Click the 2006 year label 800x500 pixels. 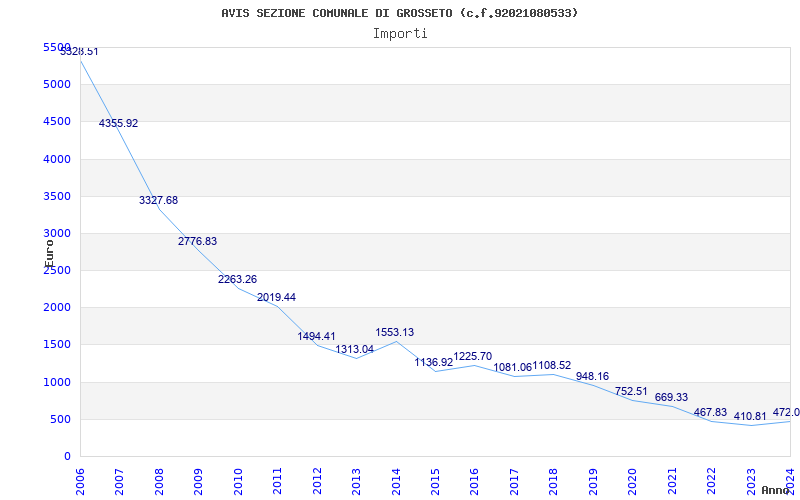(x=80, y=482)
